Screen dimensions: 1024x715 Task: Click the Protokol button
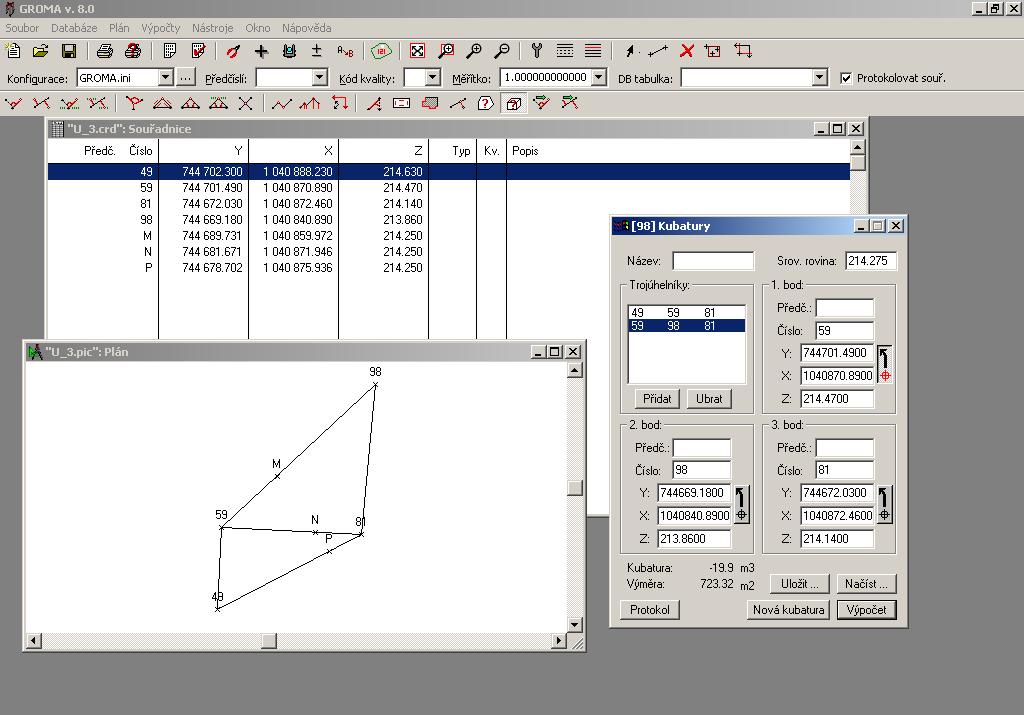650,610
